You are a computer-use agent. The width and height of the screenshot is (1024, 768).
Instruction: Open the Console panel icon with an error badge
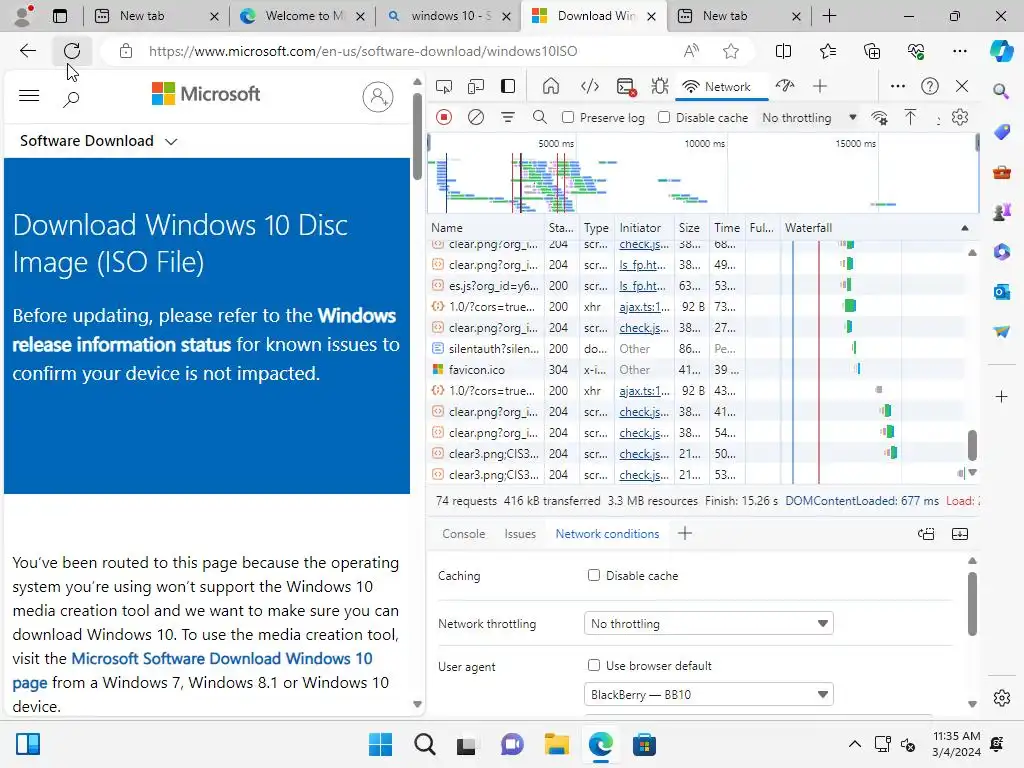point(626,86)
